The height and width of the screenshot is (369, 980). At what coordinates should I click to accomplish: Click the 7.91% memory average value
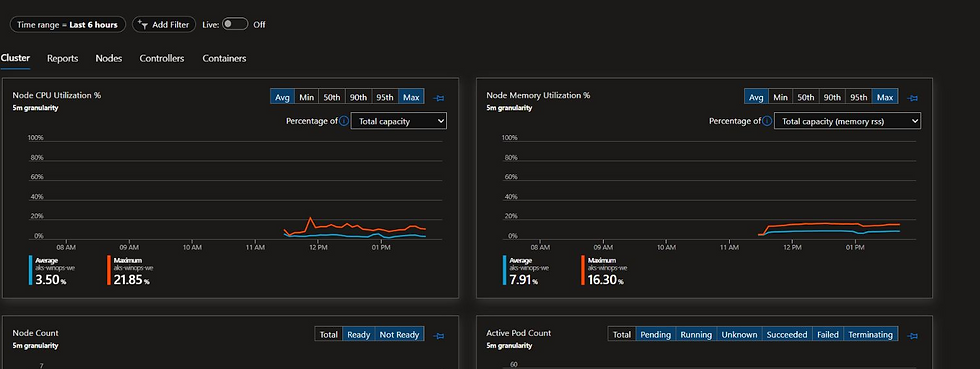(x=525, y=280)
